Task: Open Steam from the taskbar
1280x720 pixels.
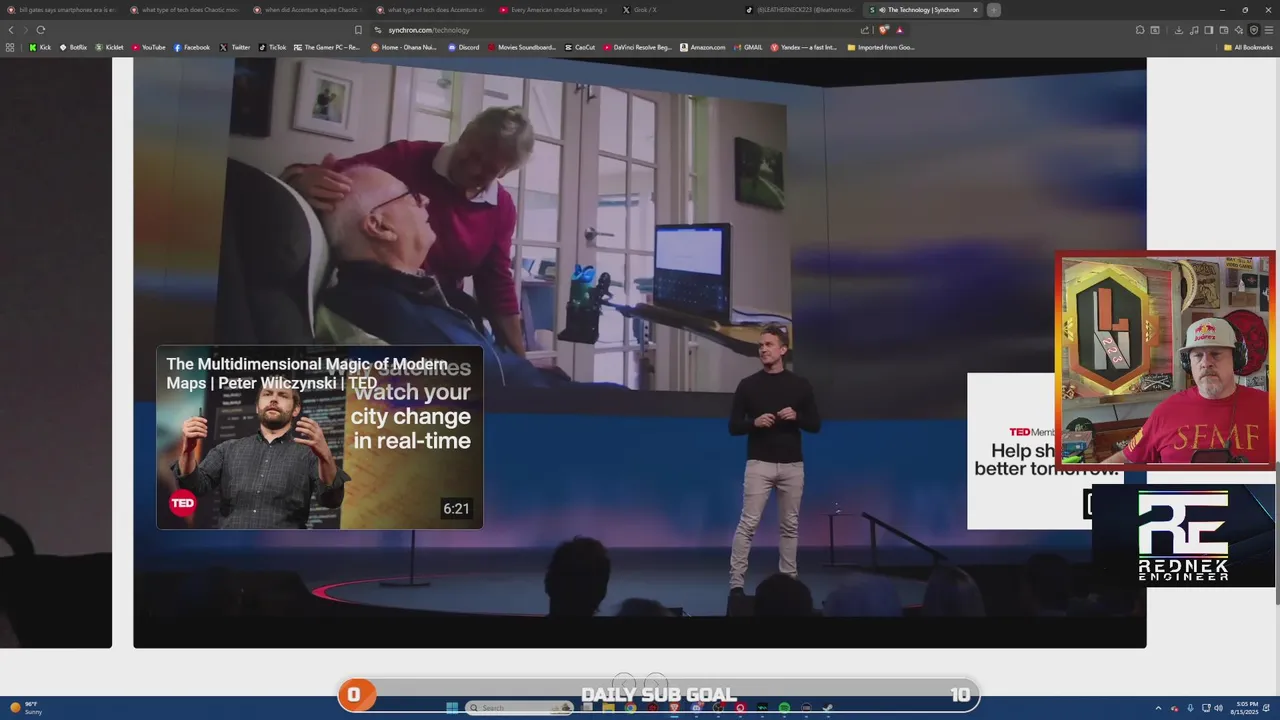Action: coord(828,708)
